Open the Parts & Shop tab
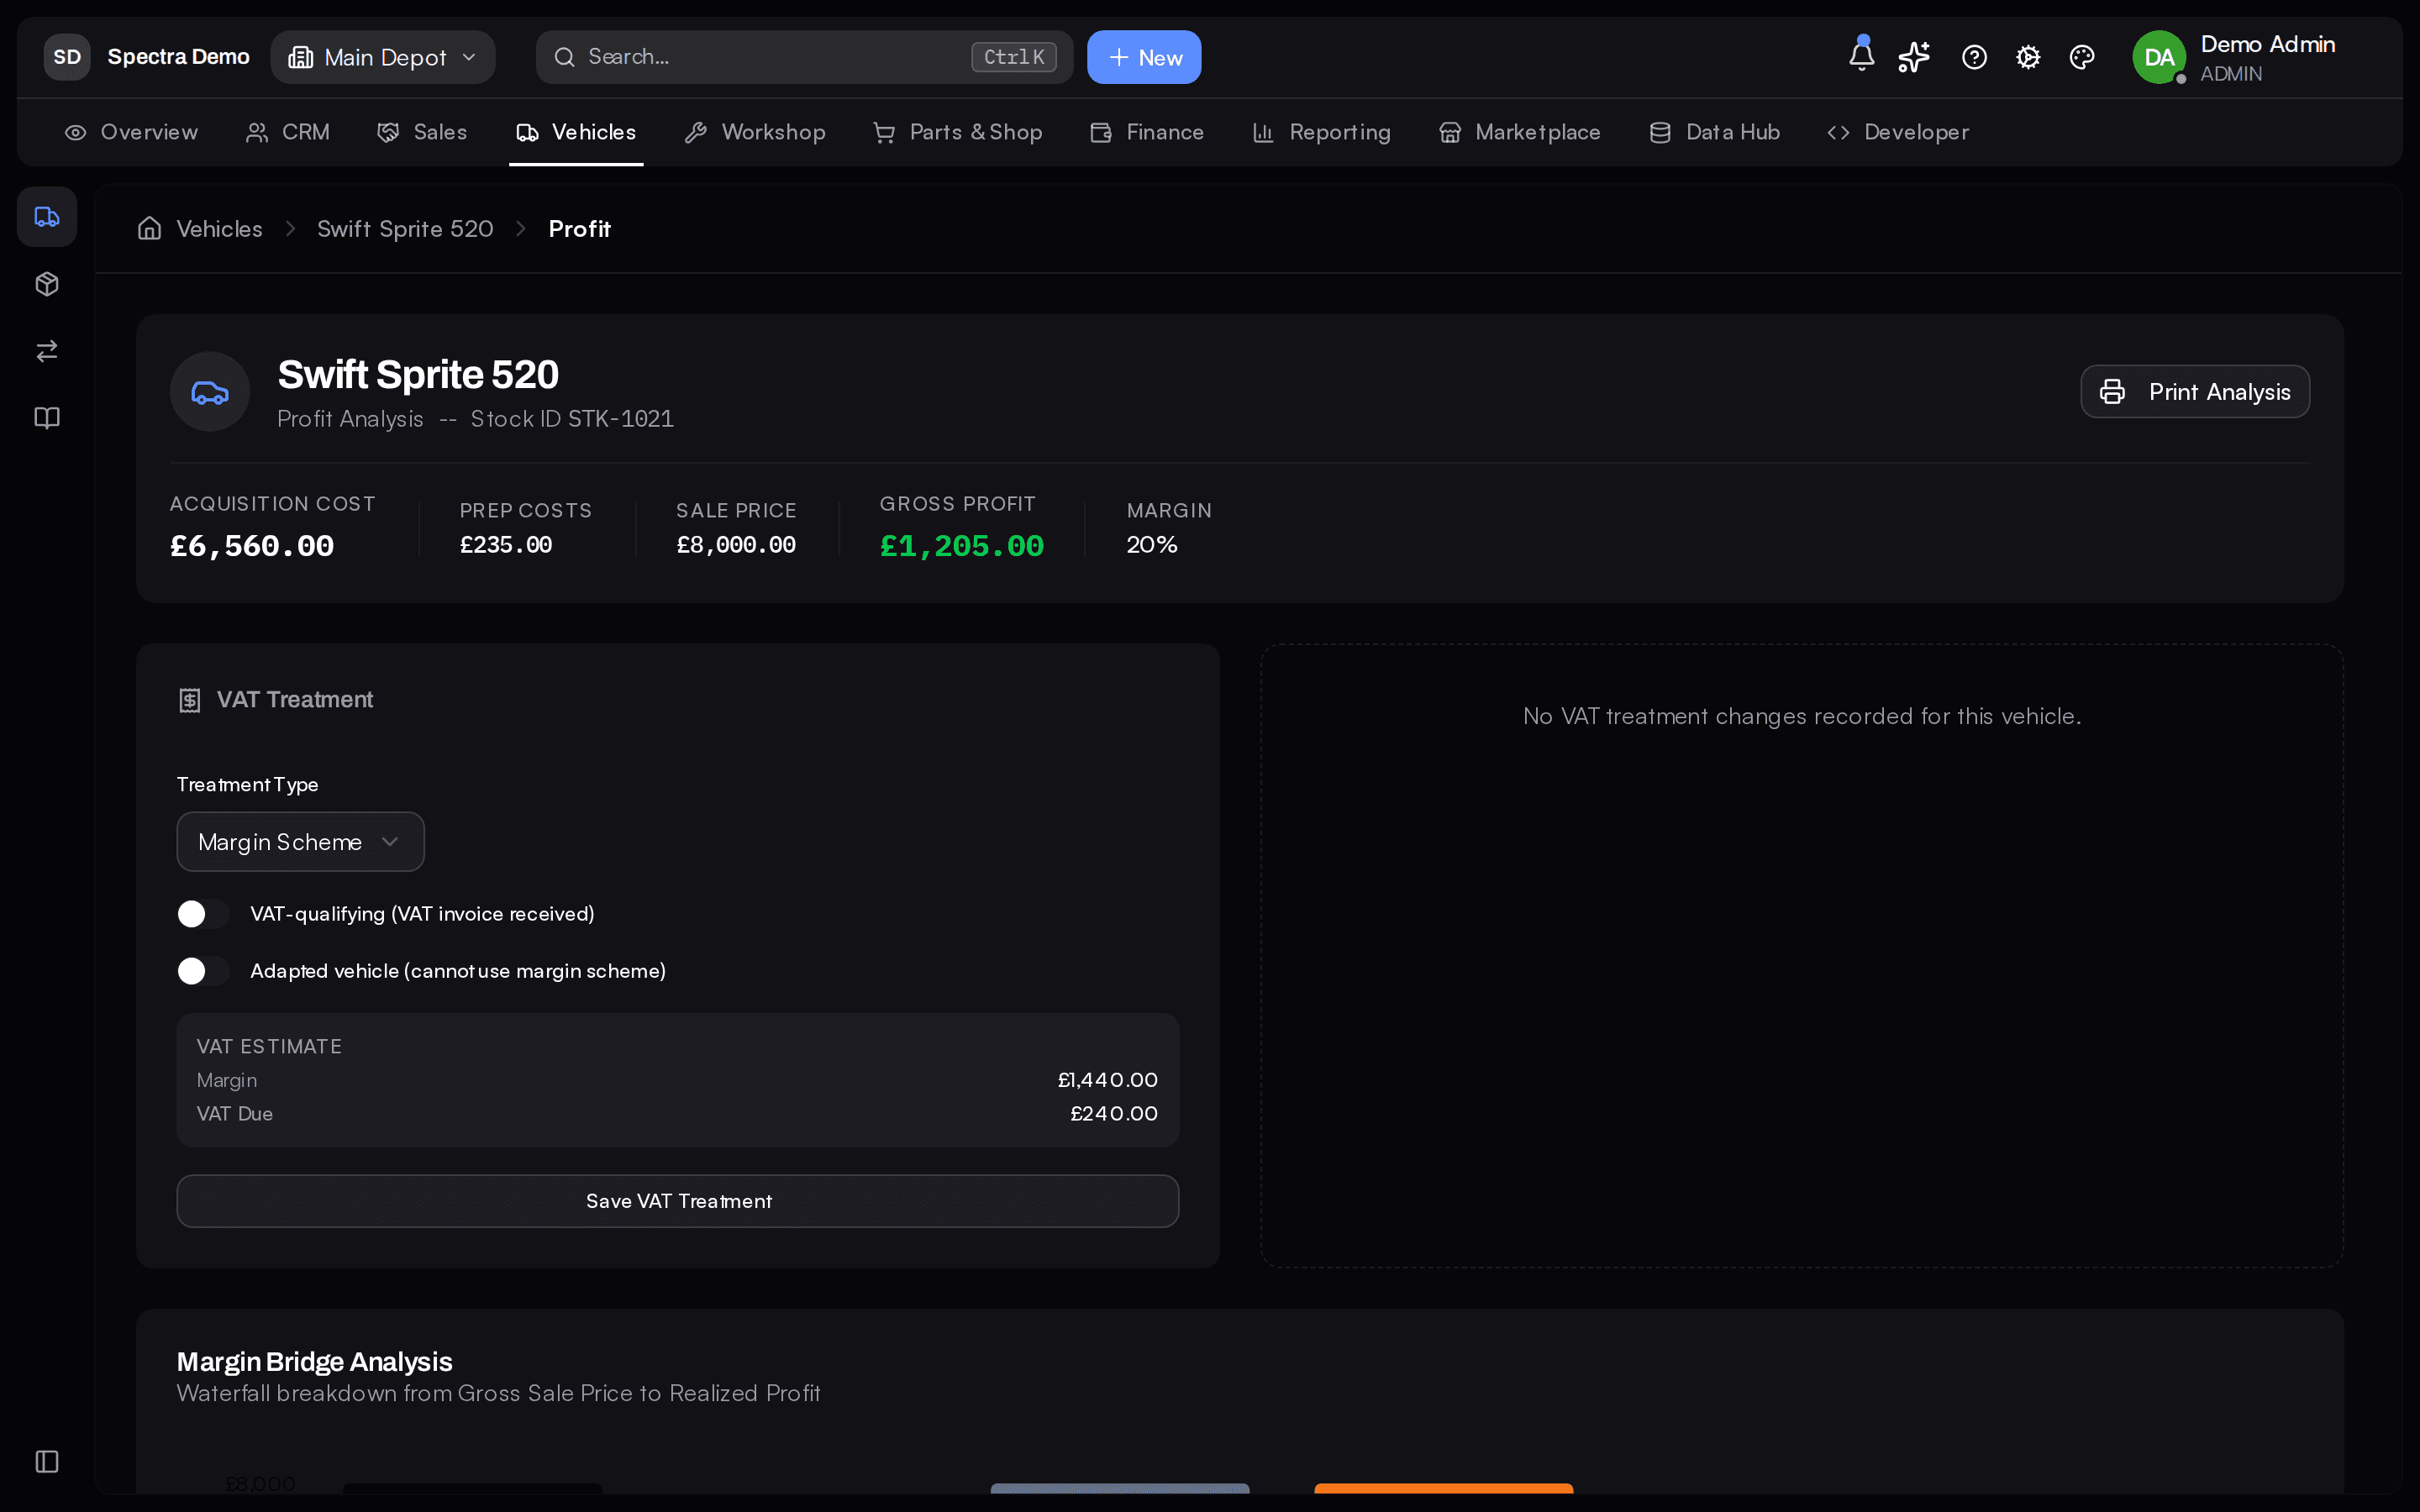The width and height of the screenshot is (2420, 1512). [x=958, y=132]
